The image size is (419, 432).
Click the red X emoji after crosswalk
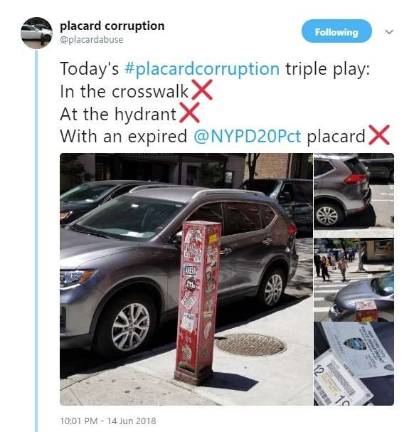click(202, 90)
